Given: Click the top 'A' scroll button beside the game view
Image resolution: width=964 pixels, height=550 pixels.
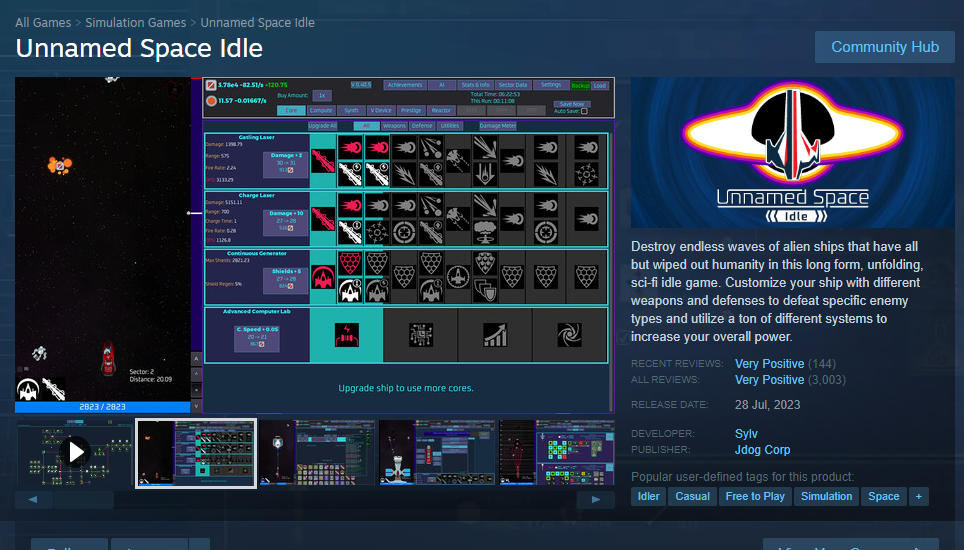Looking at the screenshot, I should pyautogui.click(x=196, y=358).
